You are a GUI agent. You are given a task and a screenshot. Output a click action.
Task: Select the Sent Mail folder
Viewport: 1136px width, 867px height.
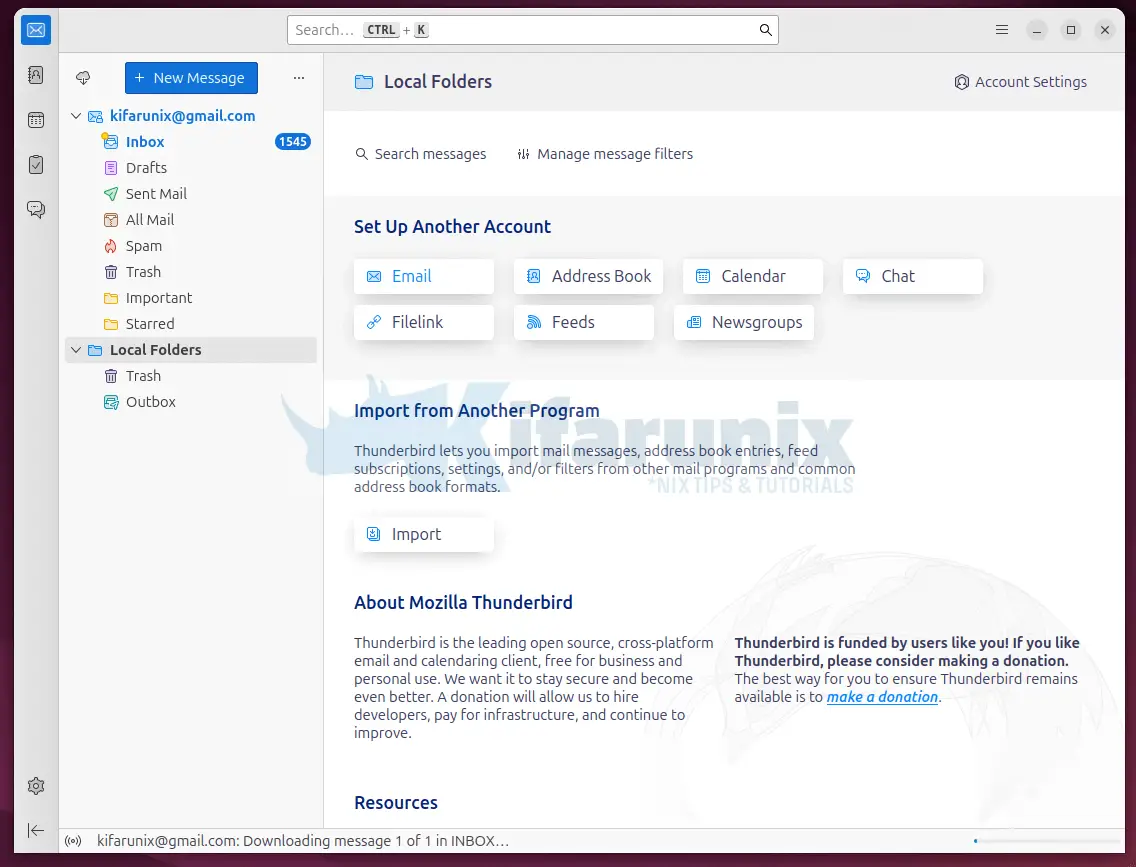pyautogui.click(x=156, y=194)
